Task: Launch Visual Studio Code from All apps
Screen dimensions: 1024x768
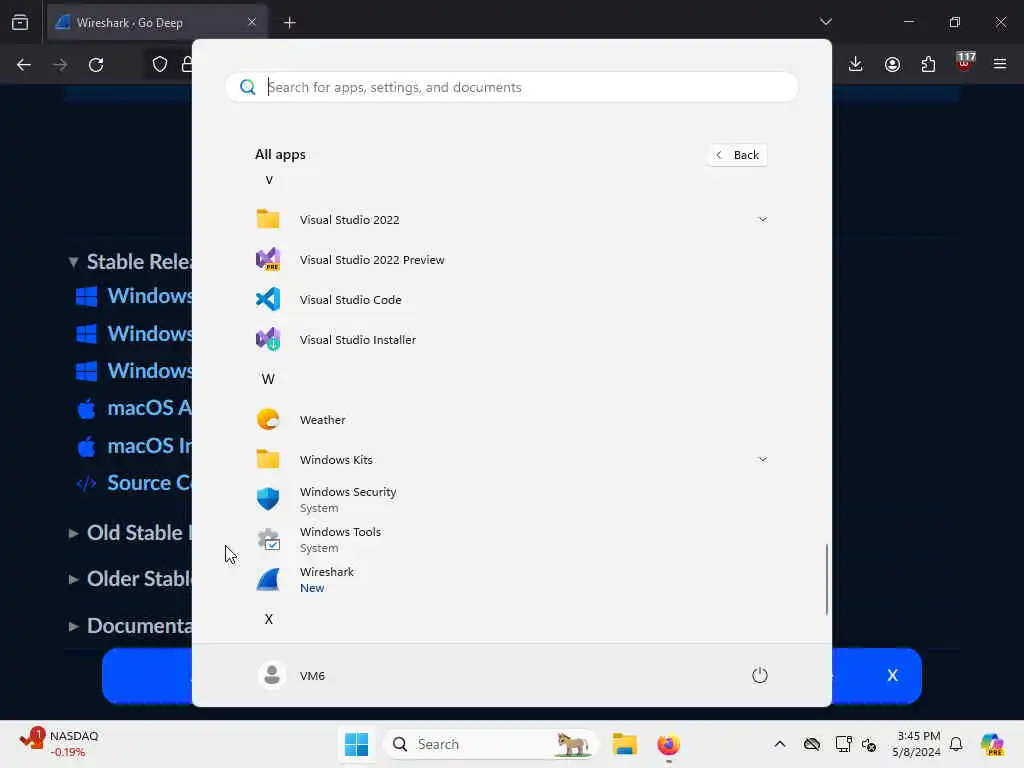Action: (x=511, y=299)
